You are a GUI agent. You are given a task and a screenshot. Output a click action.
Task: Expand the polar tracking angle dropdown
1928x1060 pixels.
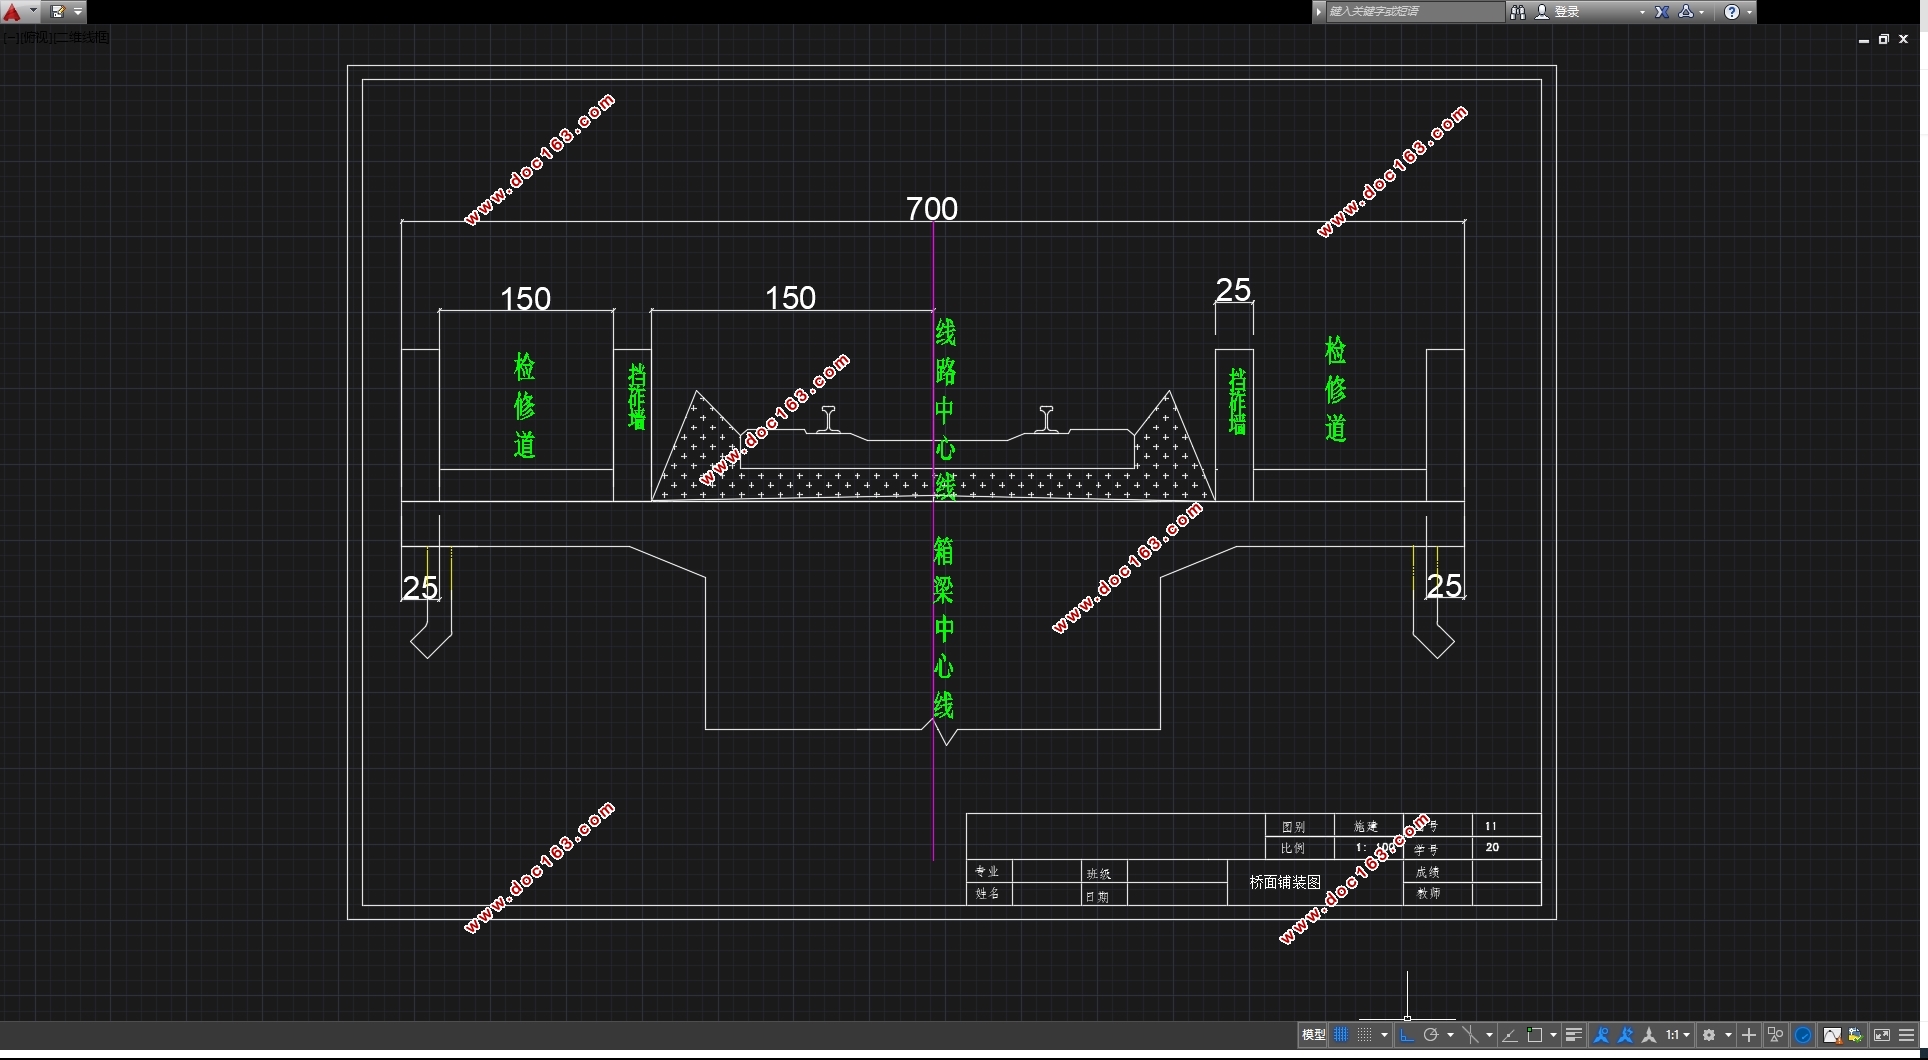pyautogui.click(x=1450, y=1035)
